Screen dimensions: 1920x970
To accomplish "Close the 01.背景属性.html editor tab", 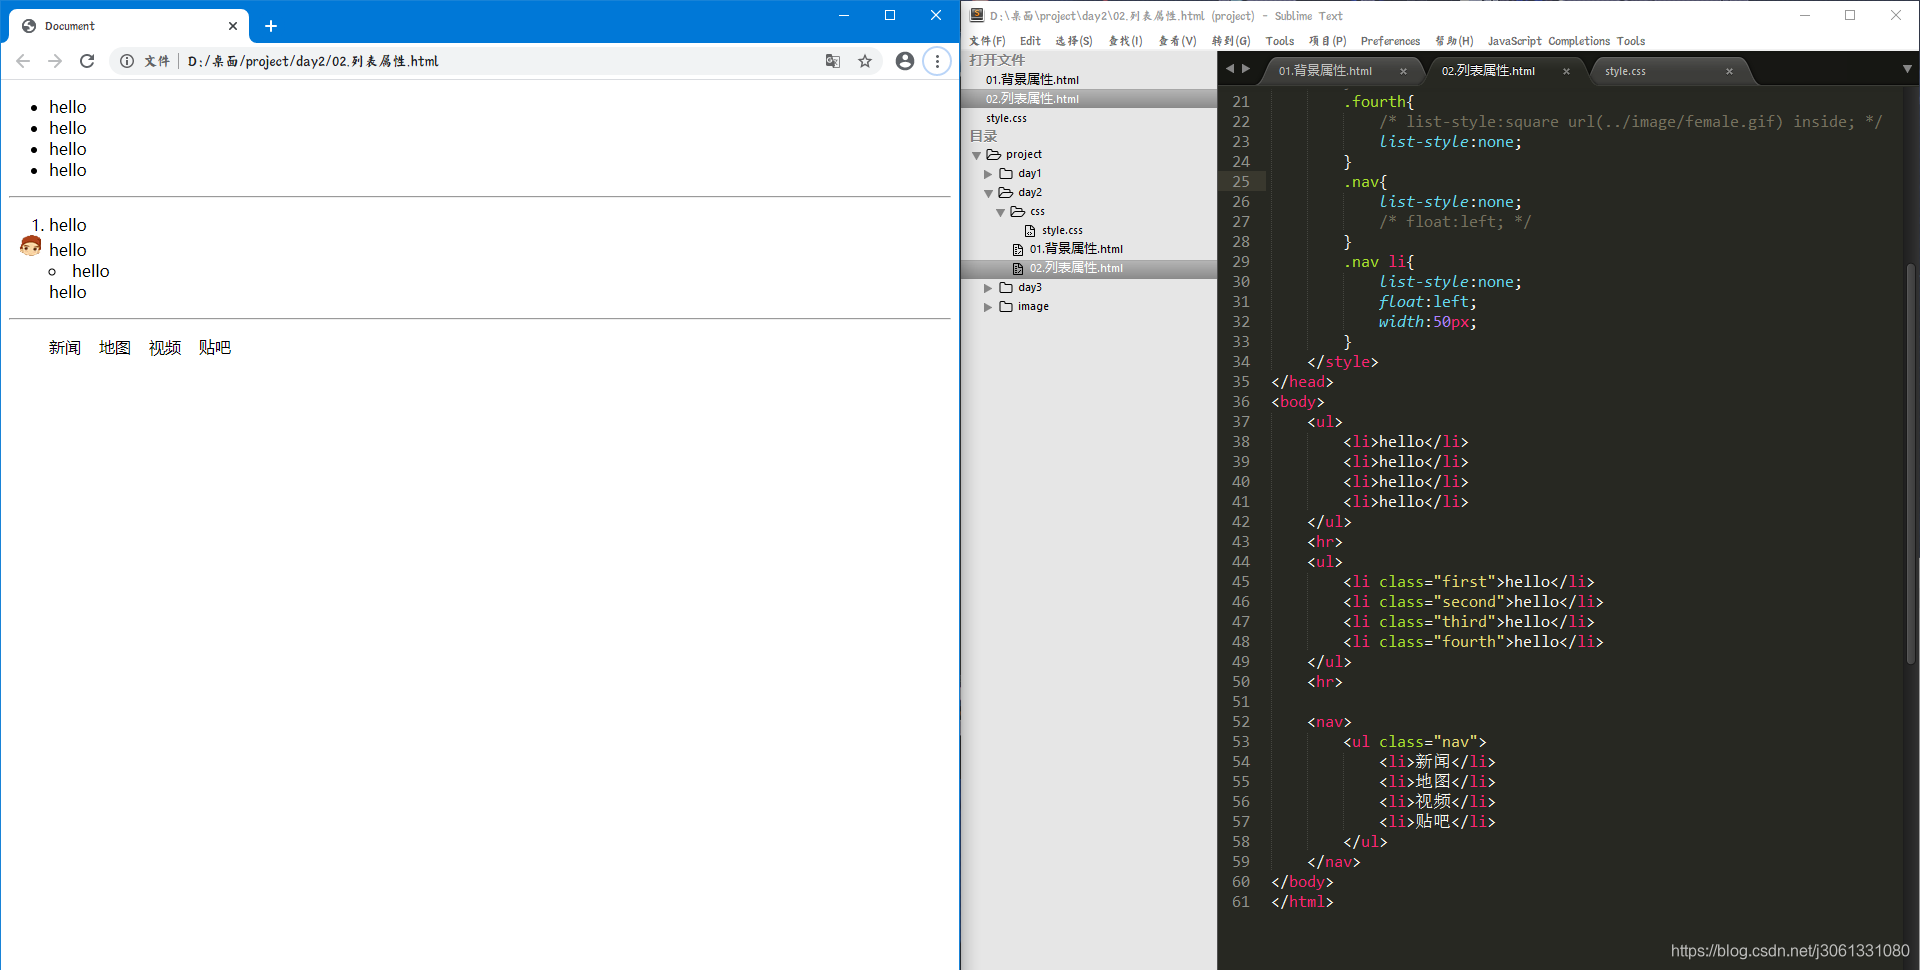I will click(x=1403, y=71).
